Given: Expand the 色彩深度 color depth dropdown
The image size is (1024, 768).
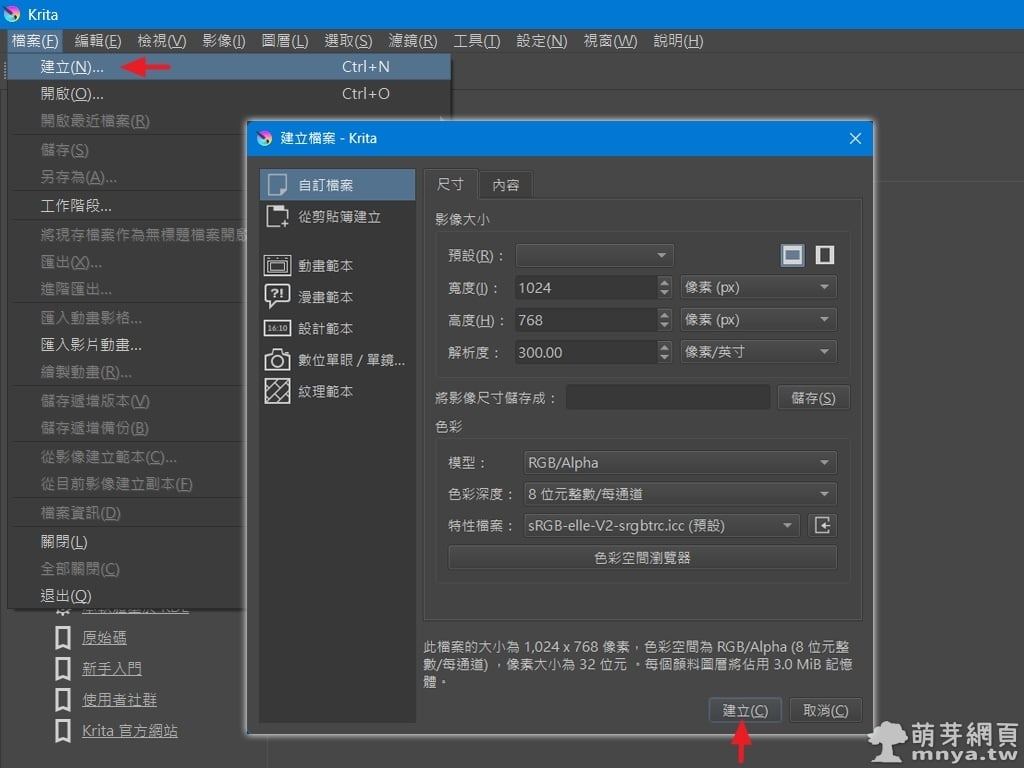Looking at the screenshot, I should coord(680,494).
